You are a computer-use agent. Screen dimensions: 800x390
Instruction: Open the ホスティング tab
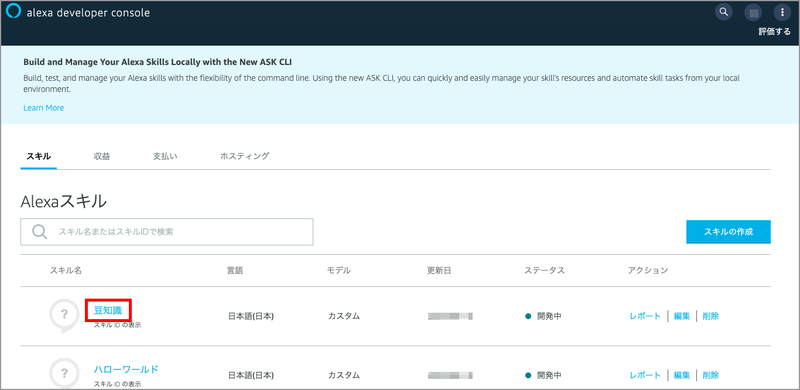[244, 156]
